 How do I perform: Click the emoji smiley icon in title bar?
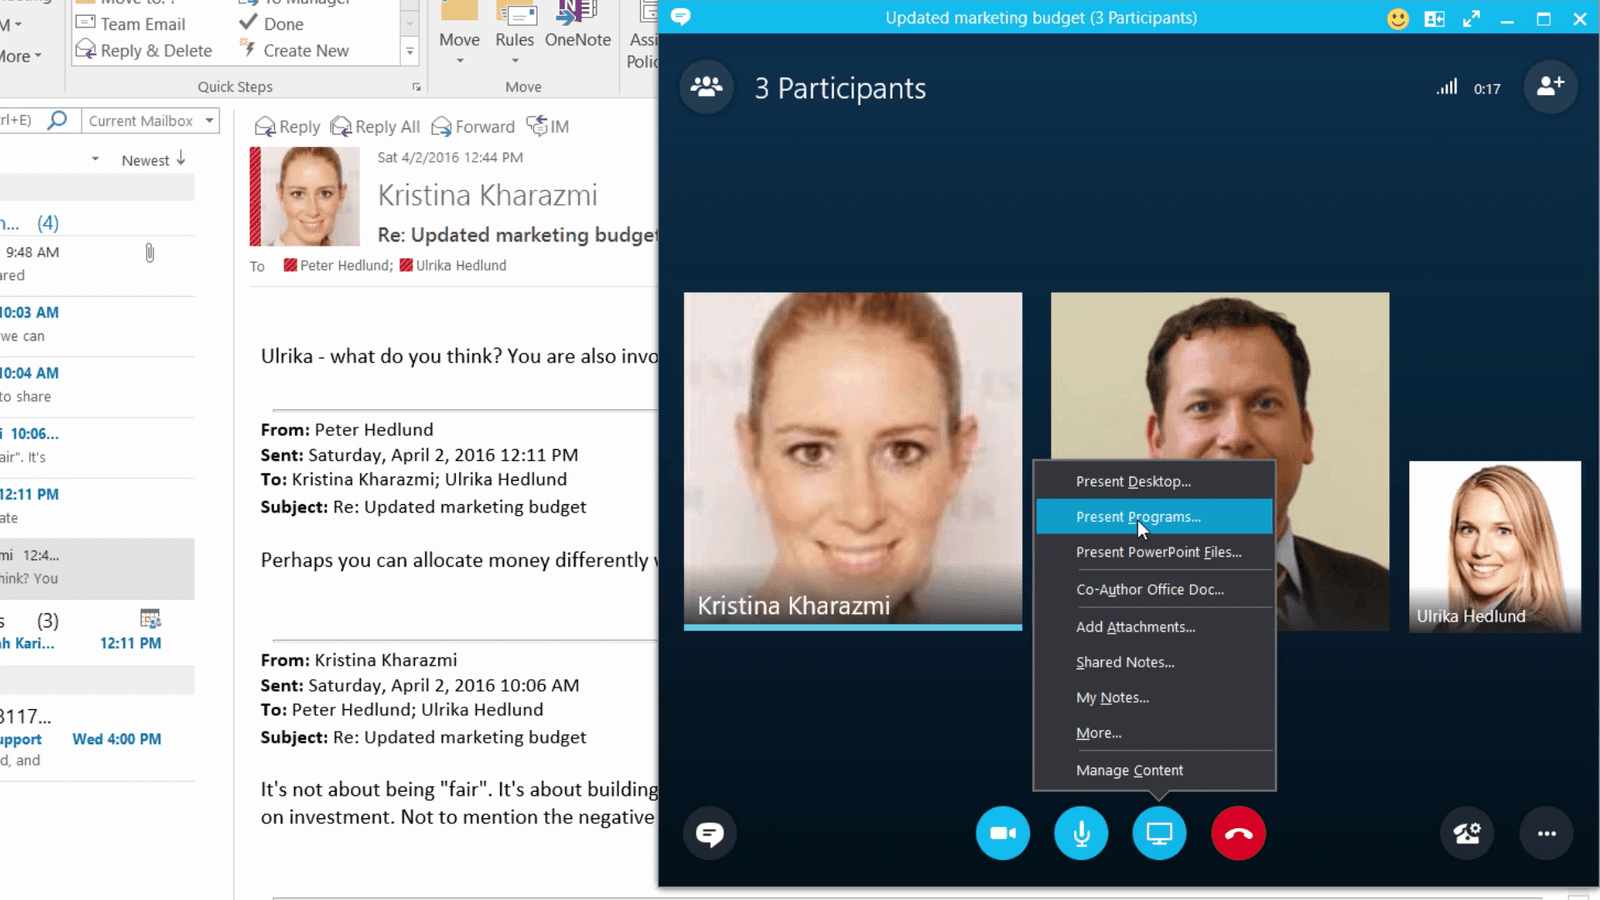tap(1397, 18)
